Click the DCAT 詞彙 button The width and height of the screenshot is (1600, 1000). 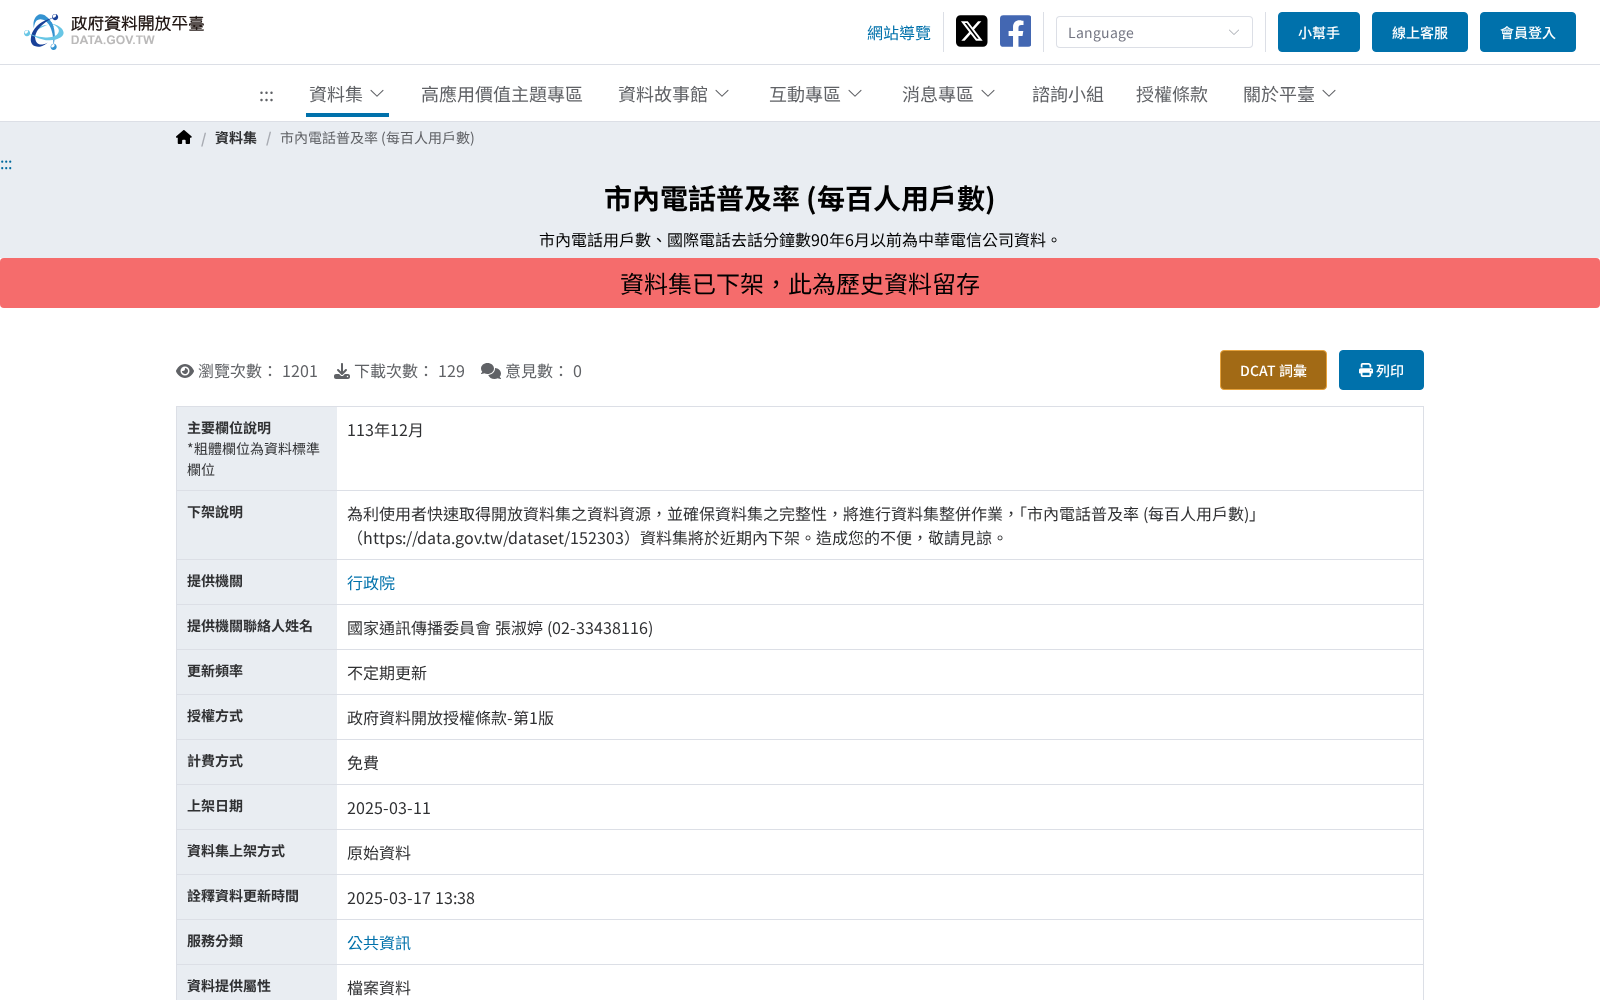[1273, 370]
